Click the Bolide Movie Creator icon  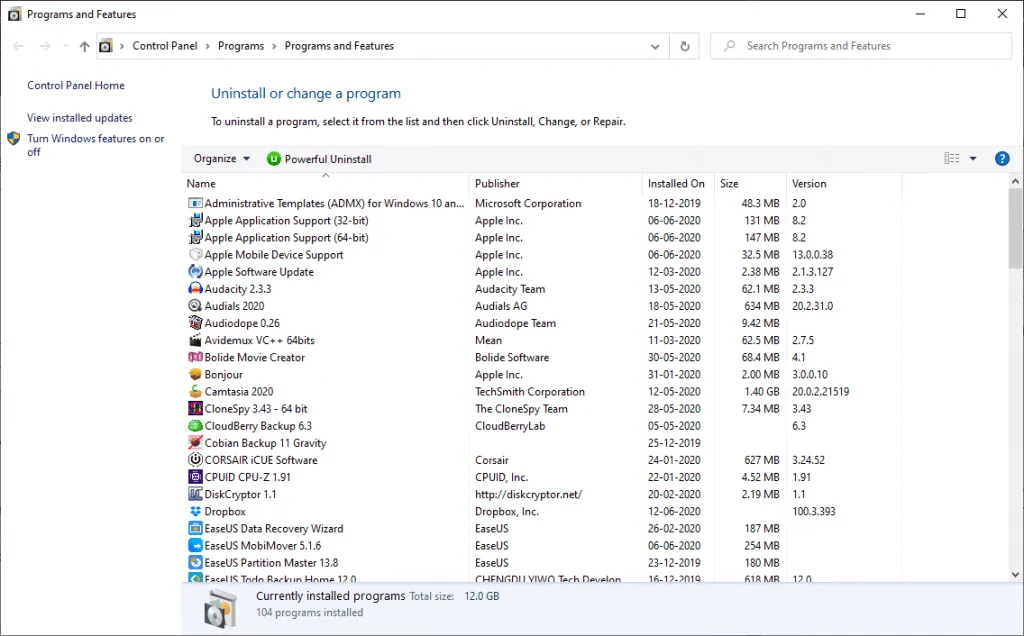click(x=195, y=357)
